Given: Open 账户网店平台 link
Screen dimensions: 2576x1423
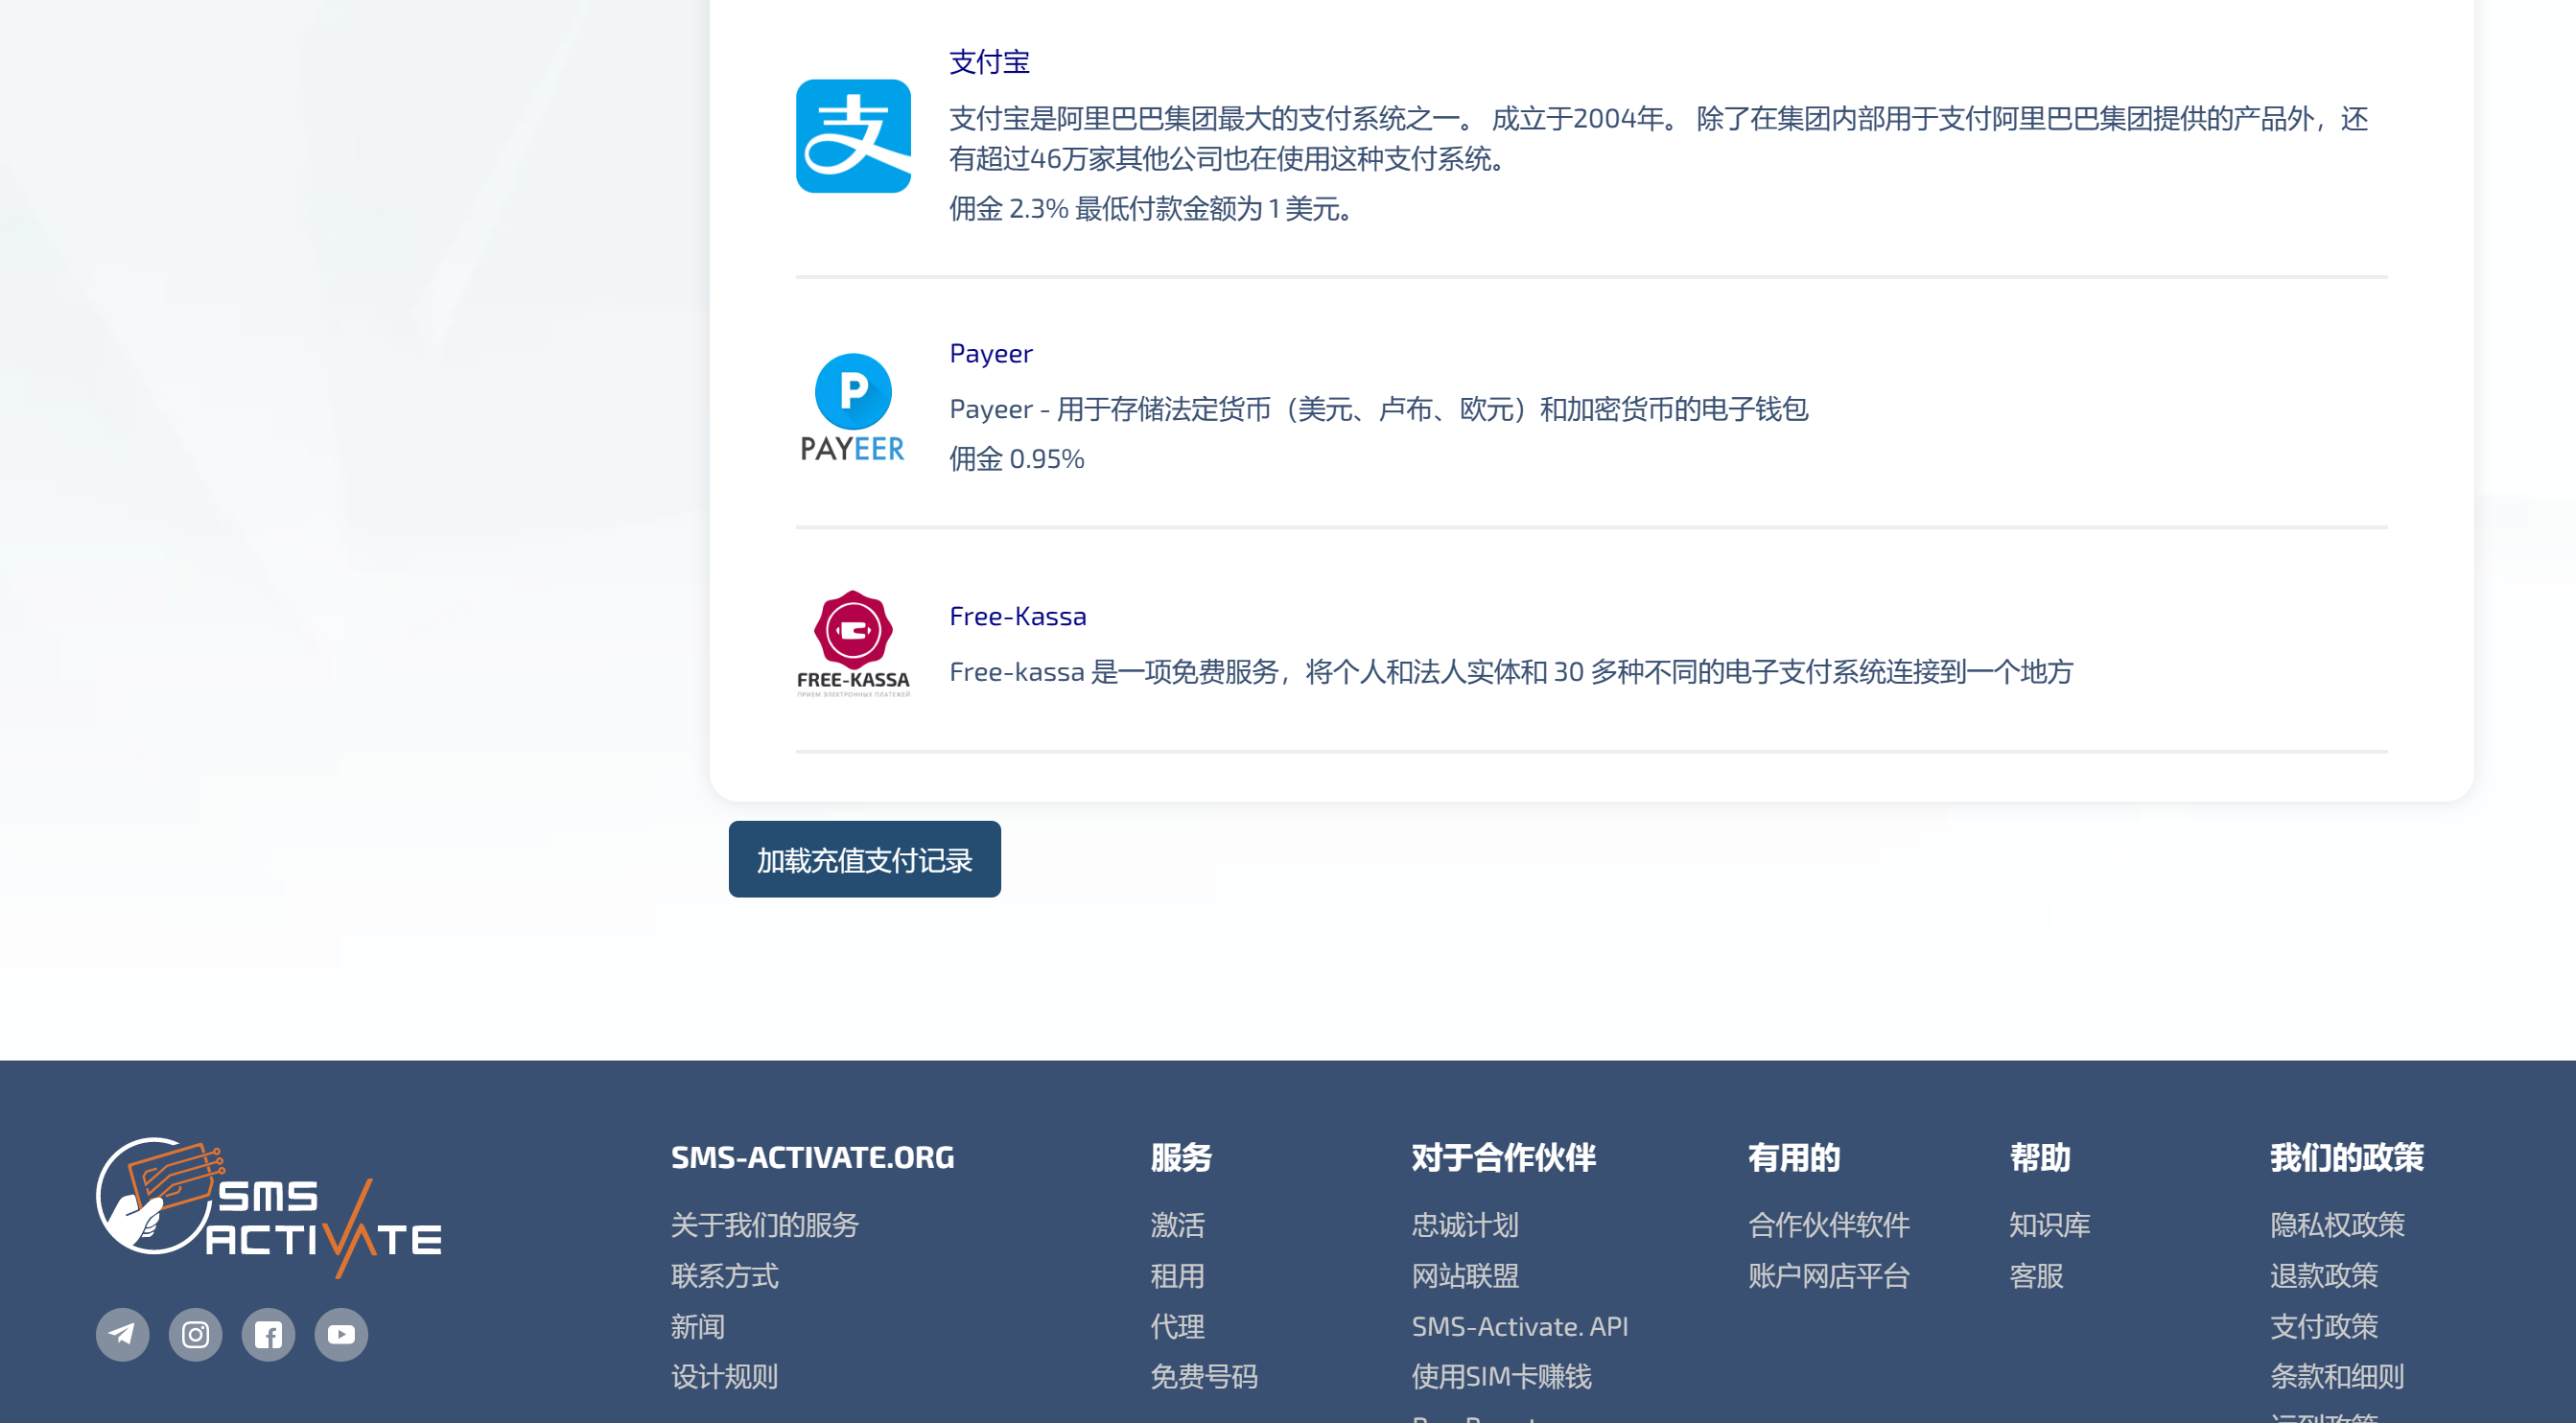Looking at the screenshot, I should coord(1829,1275).
